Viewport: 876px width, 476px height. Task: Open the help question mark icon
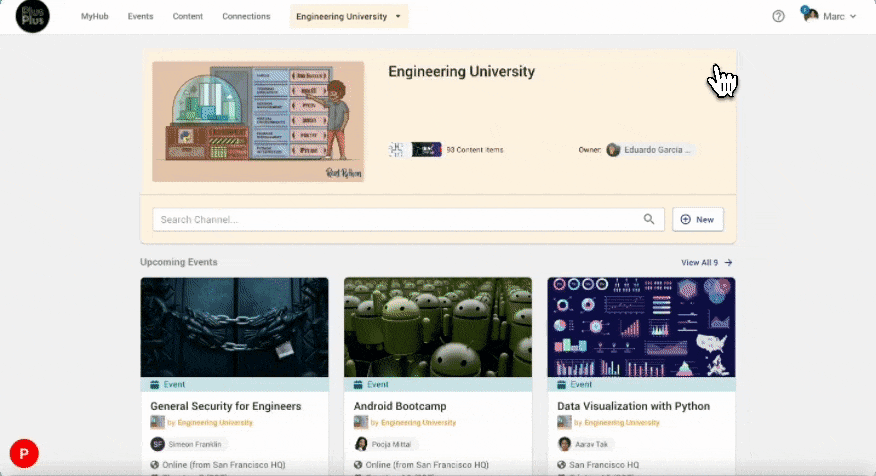click(x=778, y=16)
